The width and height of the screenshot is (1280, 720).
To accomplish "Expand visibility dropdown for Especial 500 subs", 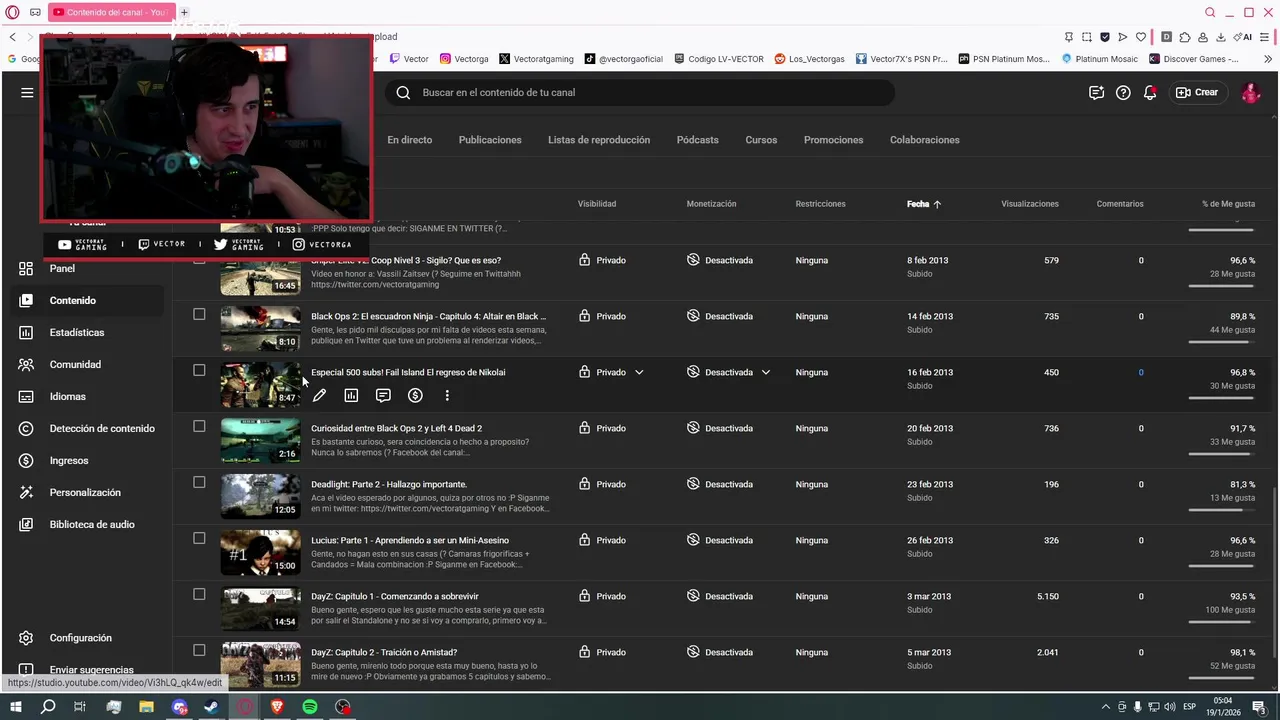I will coord(639,372).
